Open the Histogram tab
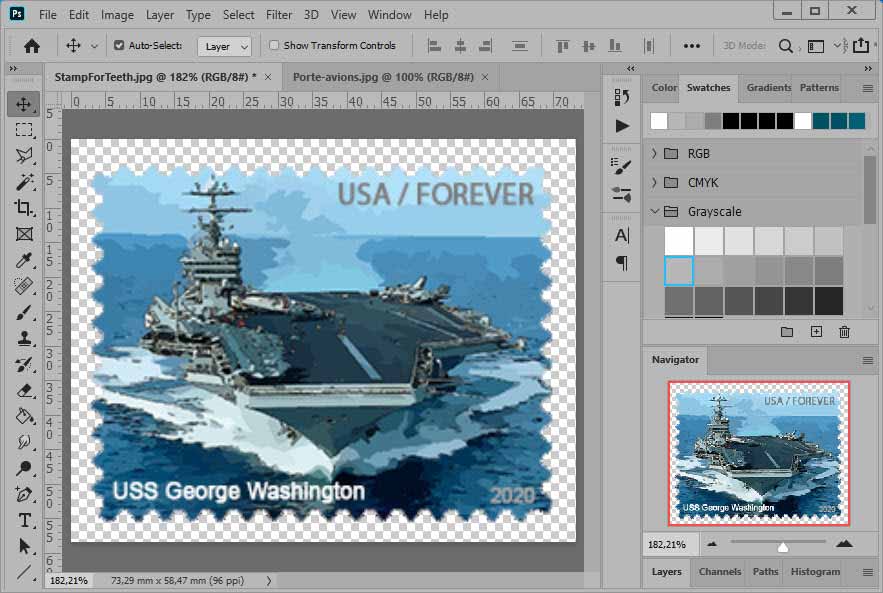Viewport: 883px width, 593px height. 815,572
